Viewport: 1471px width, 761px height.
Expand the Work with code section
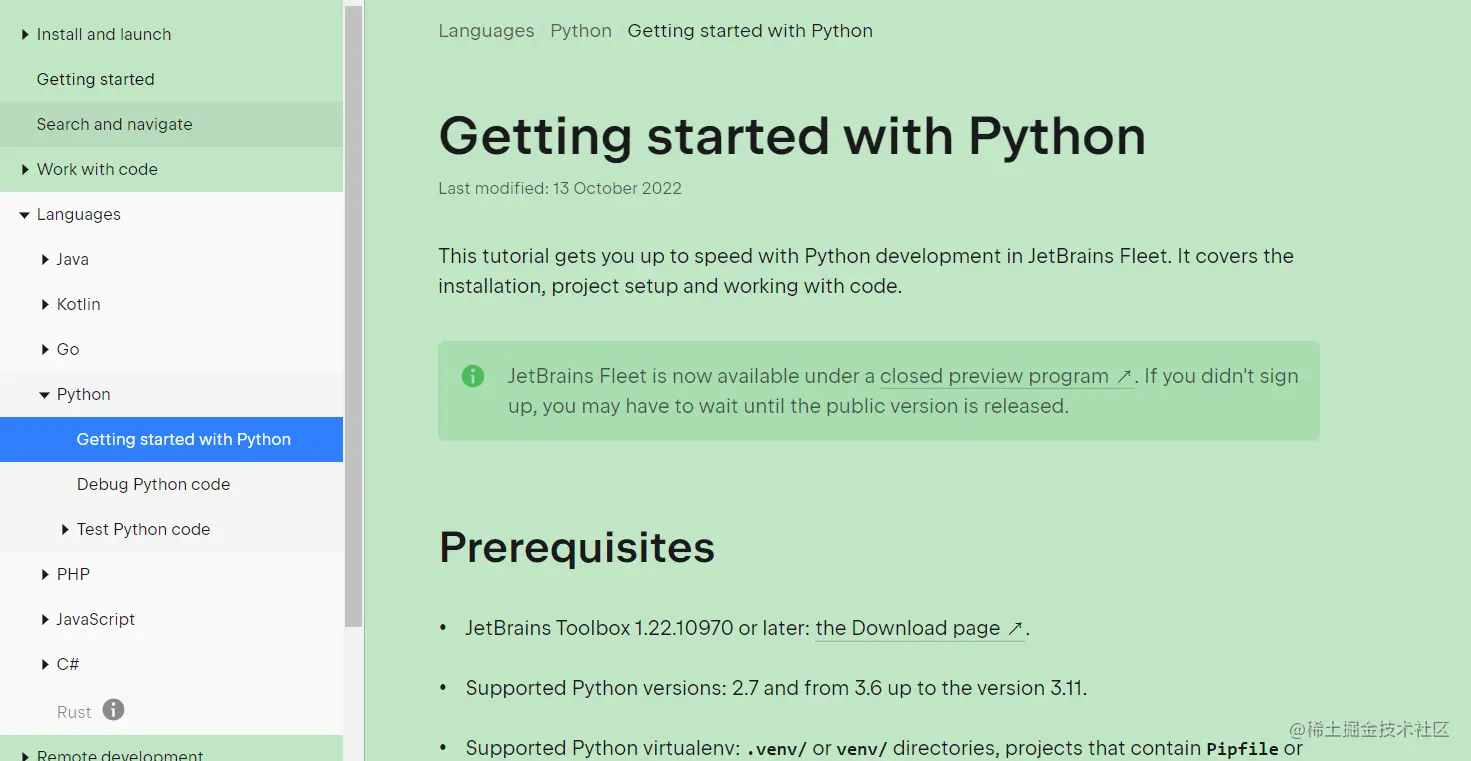pyautogui.click(x=25, y=170)
